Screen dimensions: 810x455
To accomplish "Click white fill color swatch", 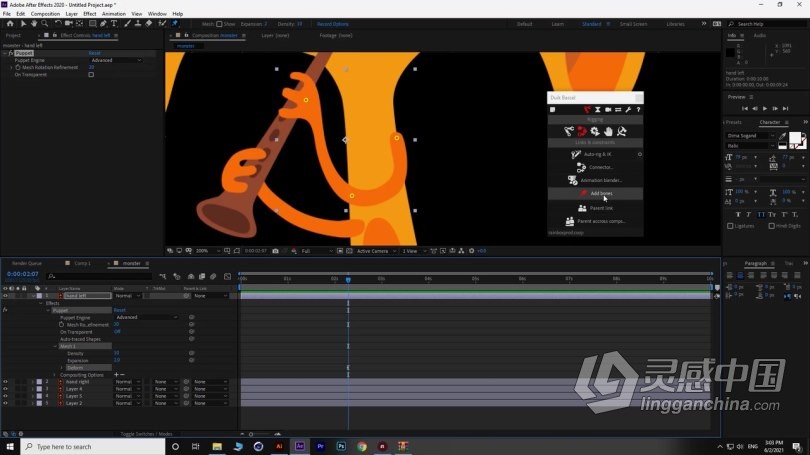I will point(795,138).
